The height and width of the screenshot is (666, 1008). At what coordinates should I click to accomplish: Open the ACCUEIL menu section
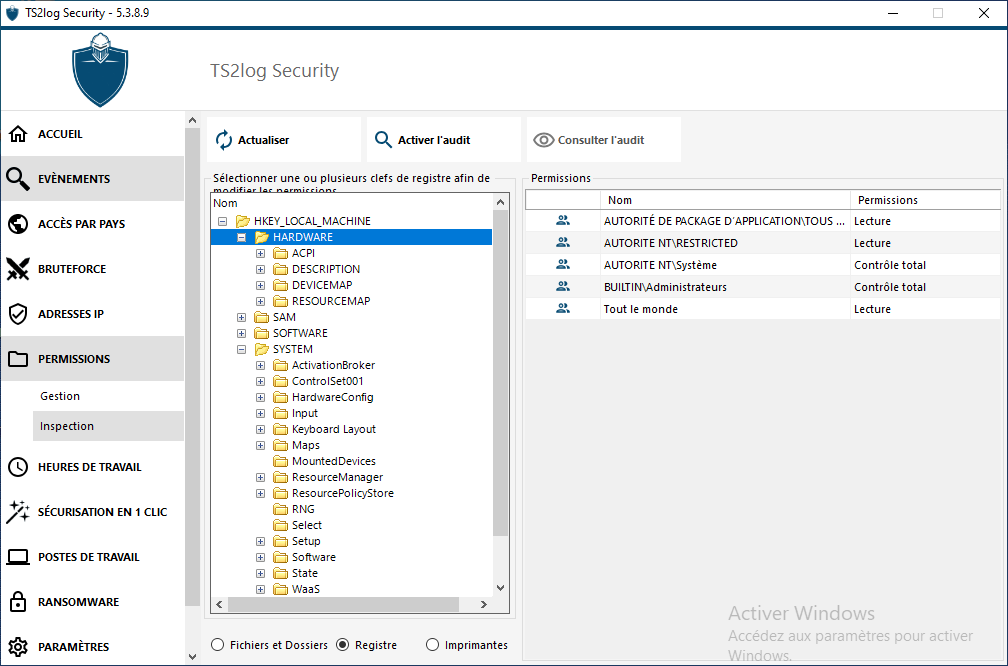93,134
